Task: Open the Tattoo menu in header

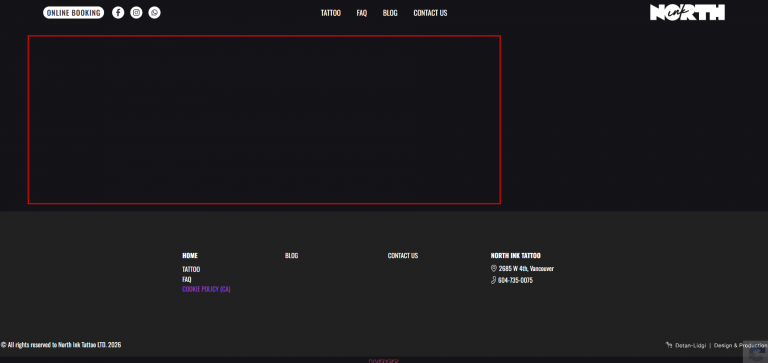Action: tap(331, 13)
